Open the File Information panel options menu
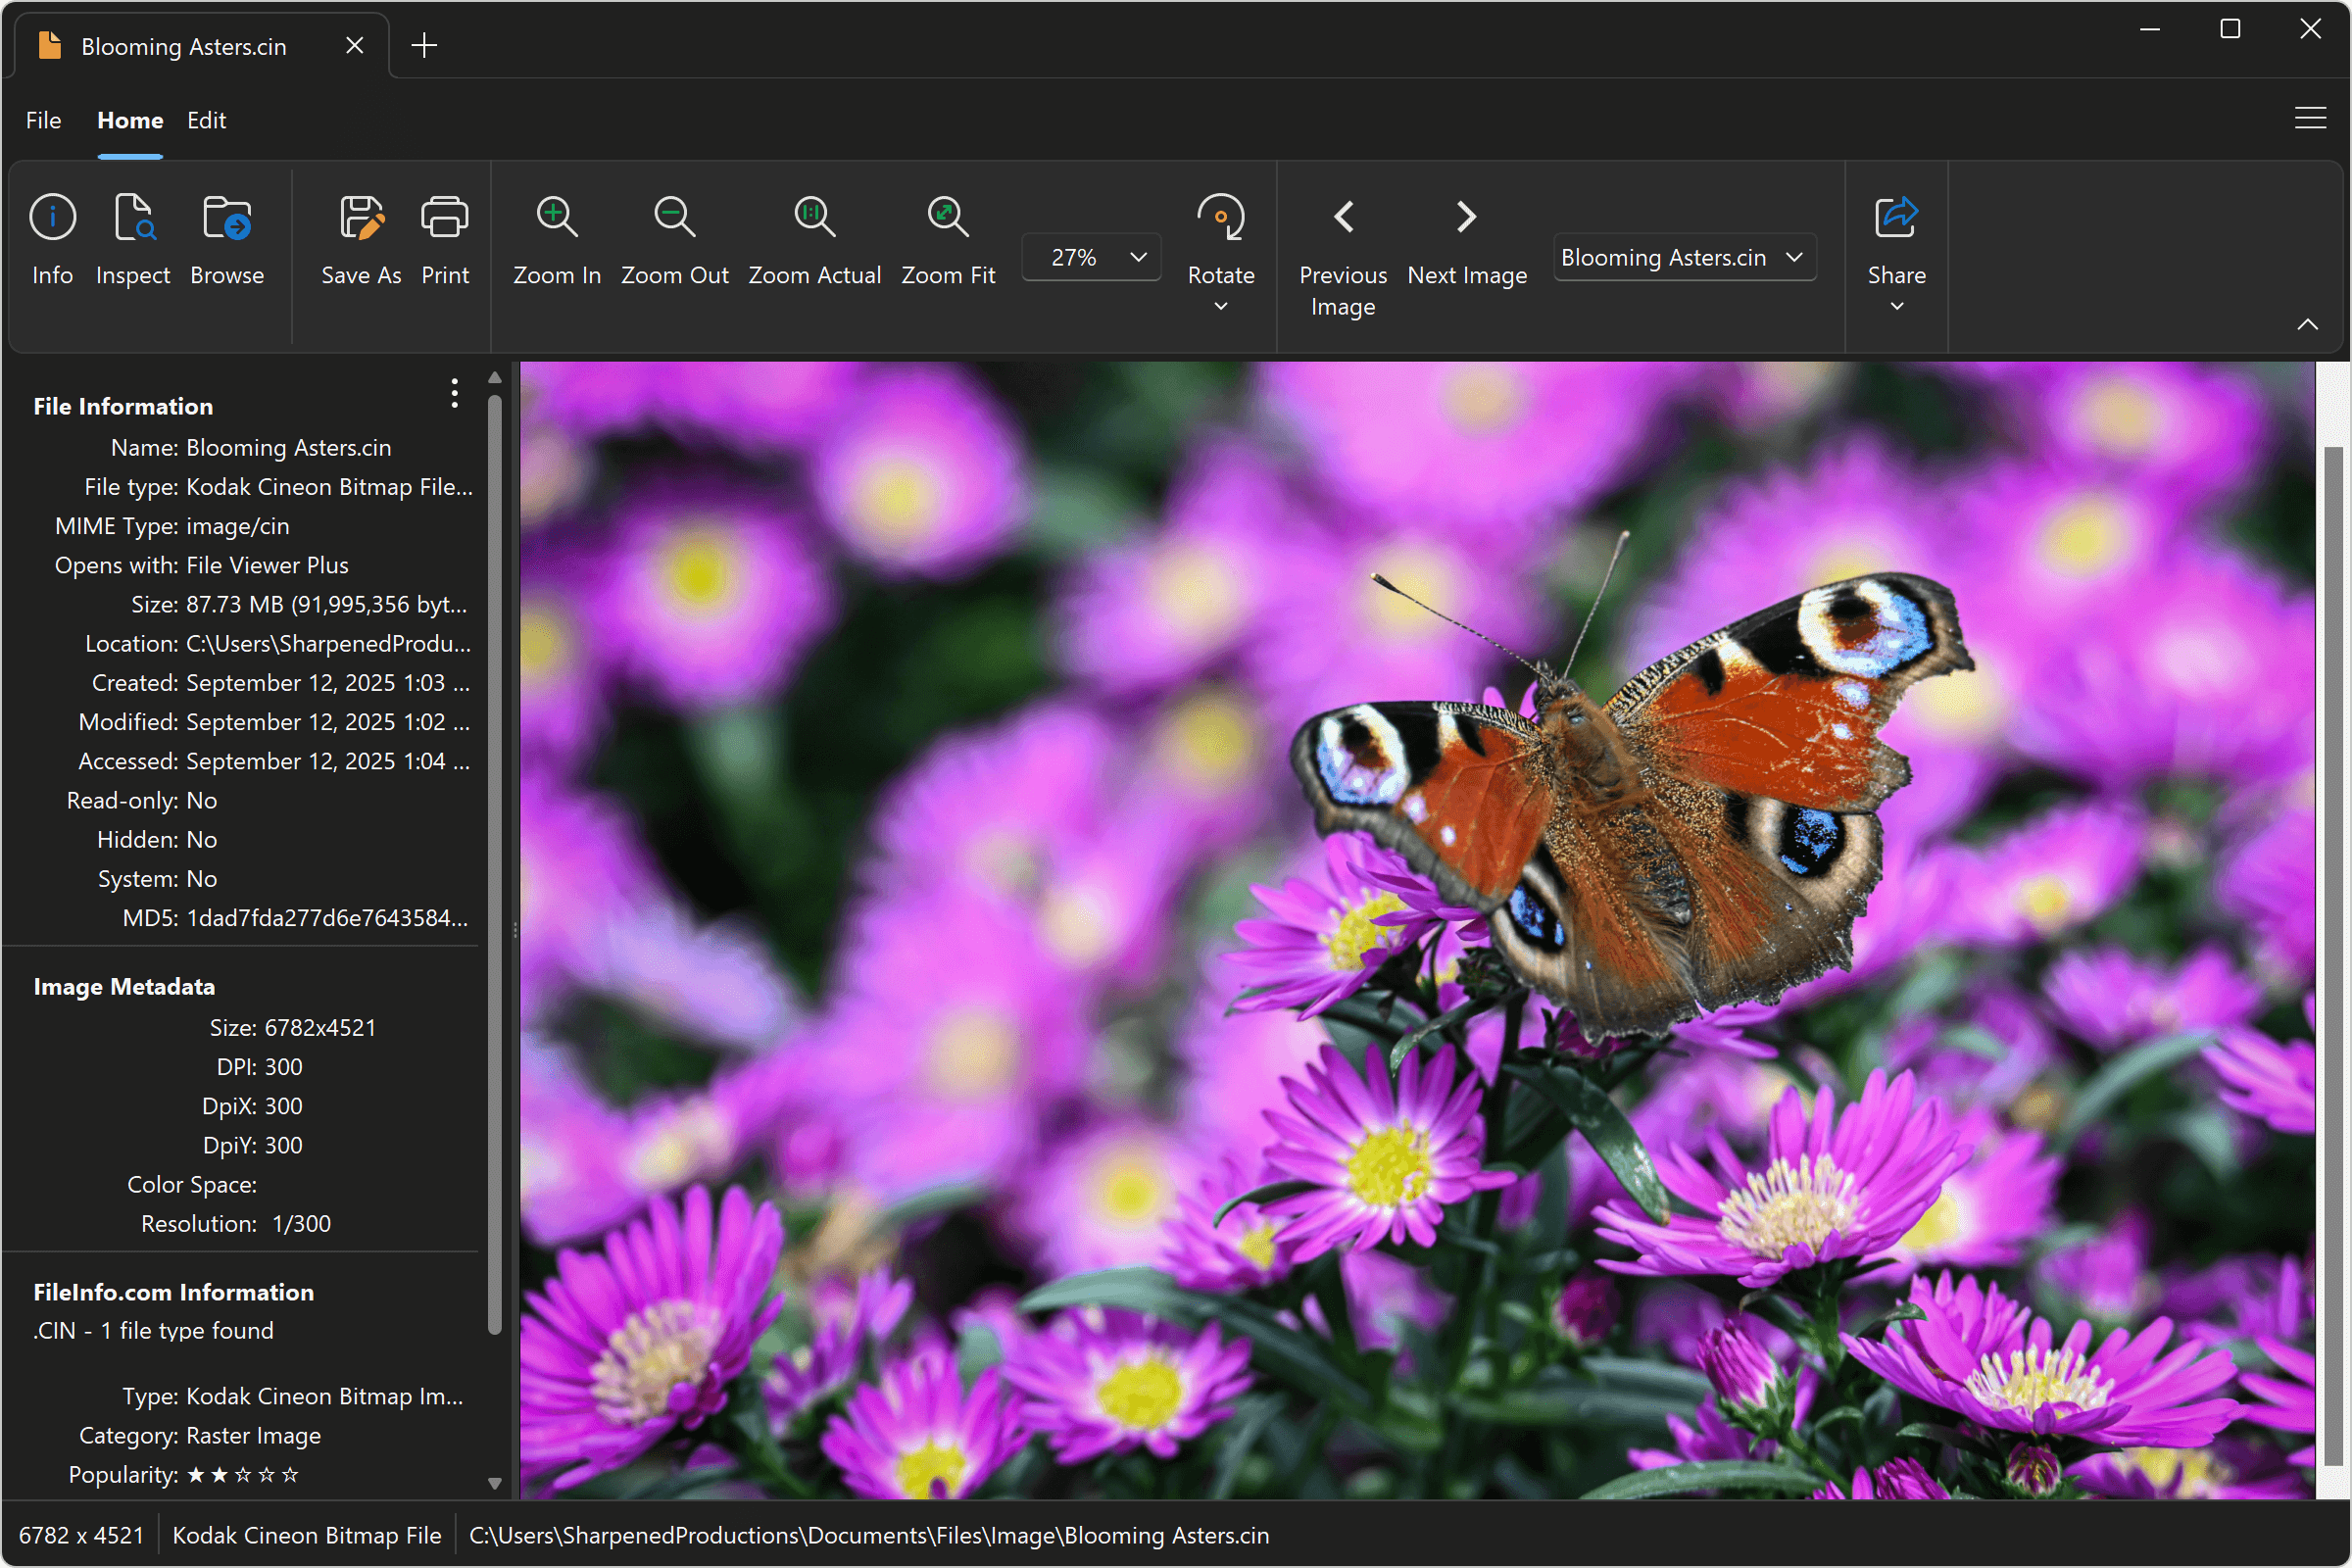2352x1568 pixels. tap(453, 394)
